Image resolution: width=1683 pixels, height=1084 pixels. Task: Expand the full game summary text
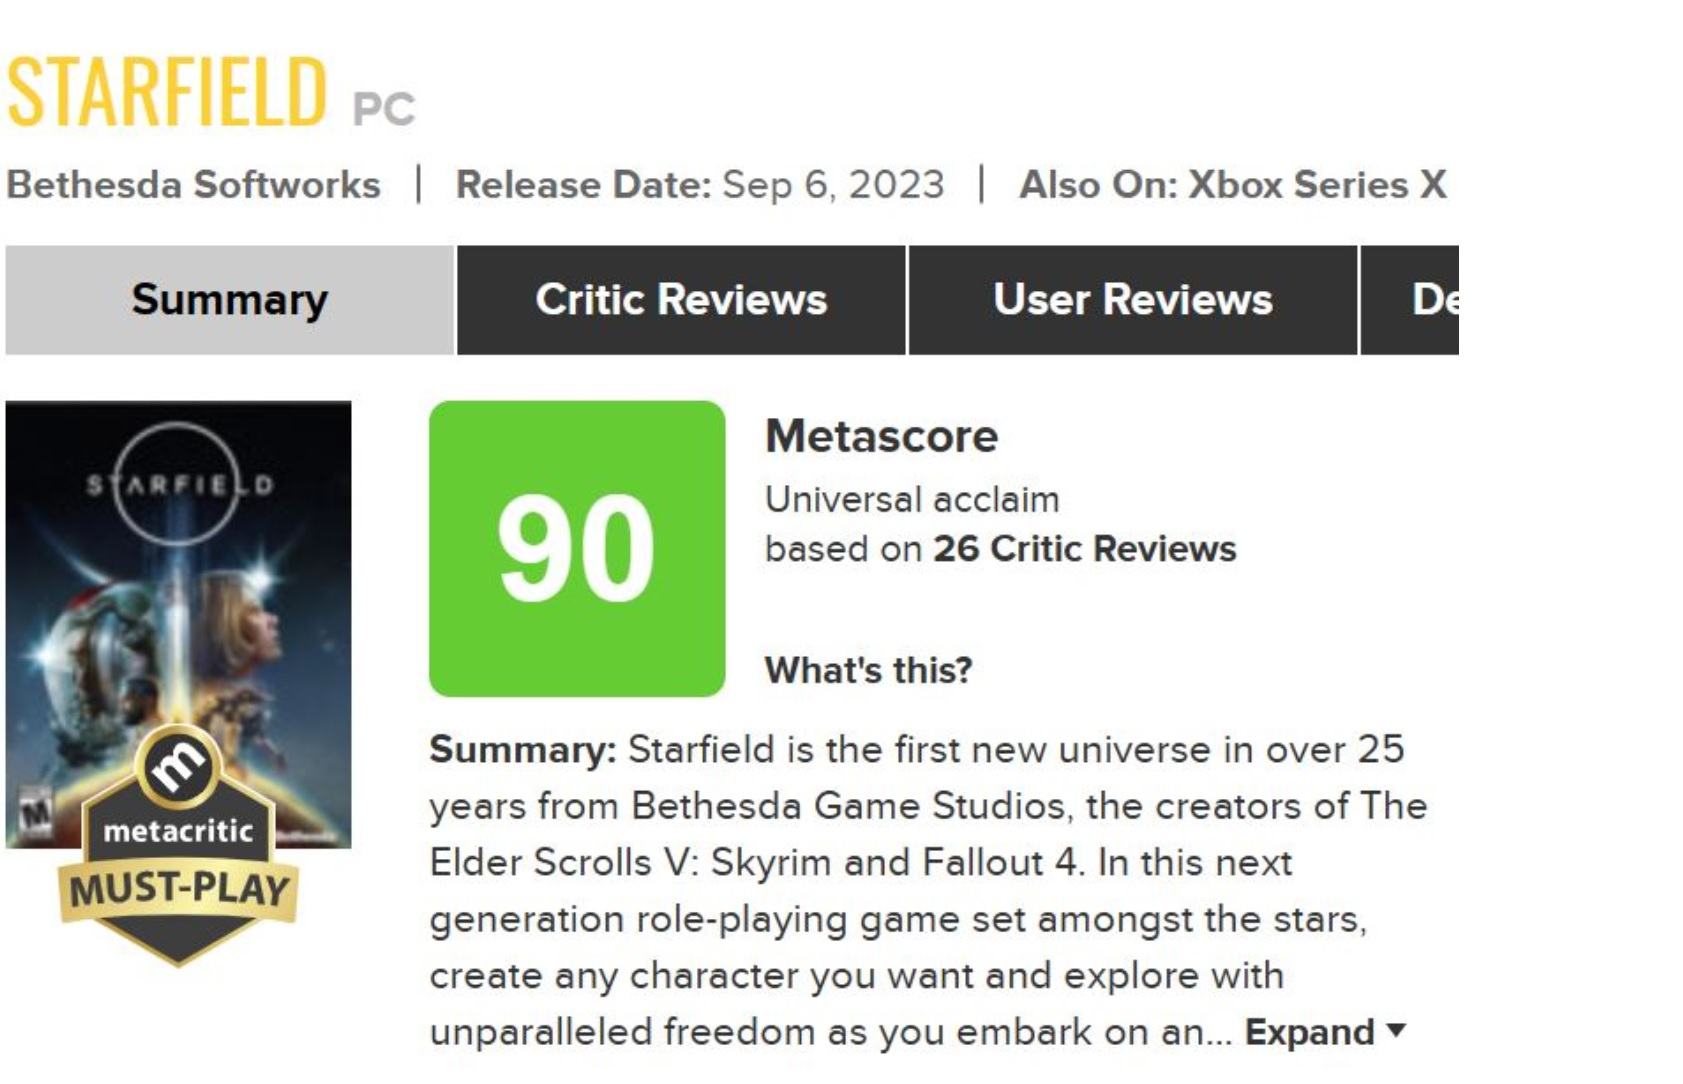[1309, 1032]
